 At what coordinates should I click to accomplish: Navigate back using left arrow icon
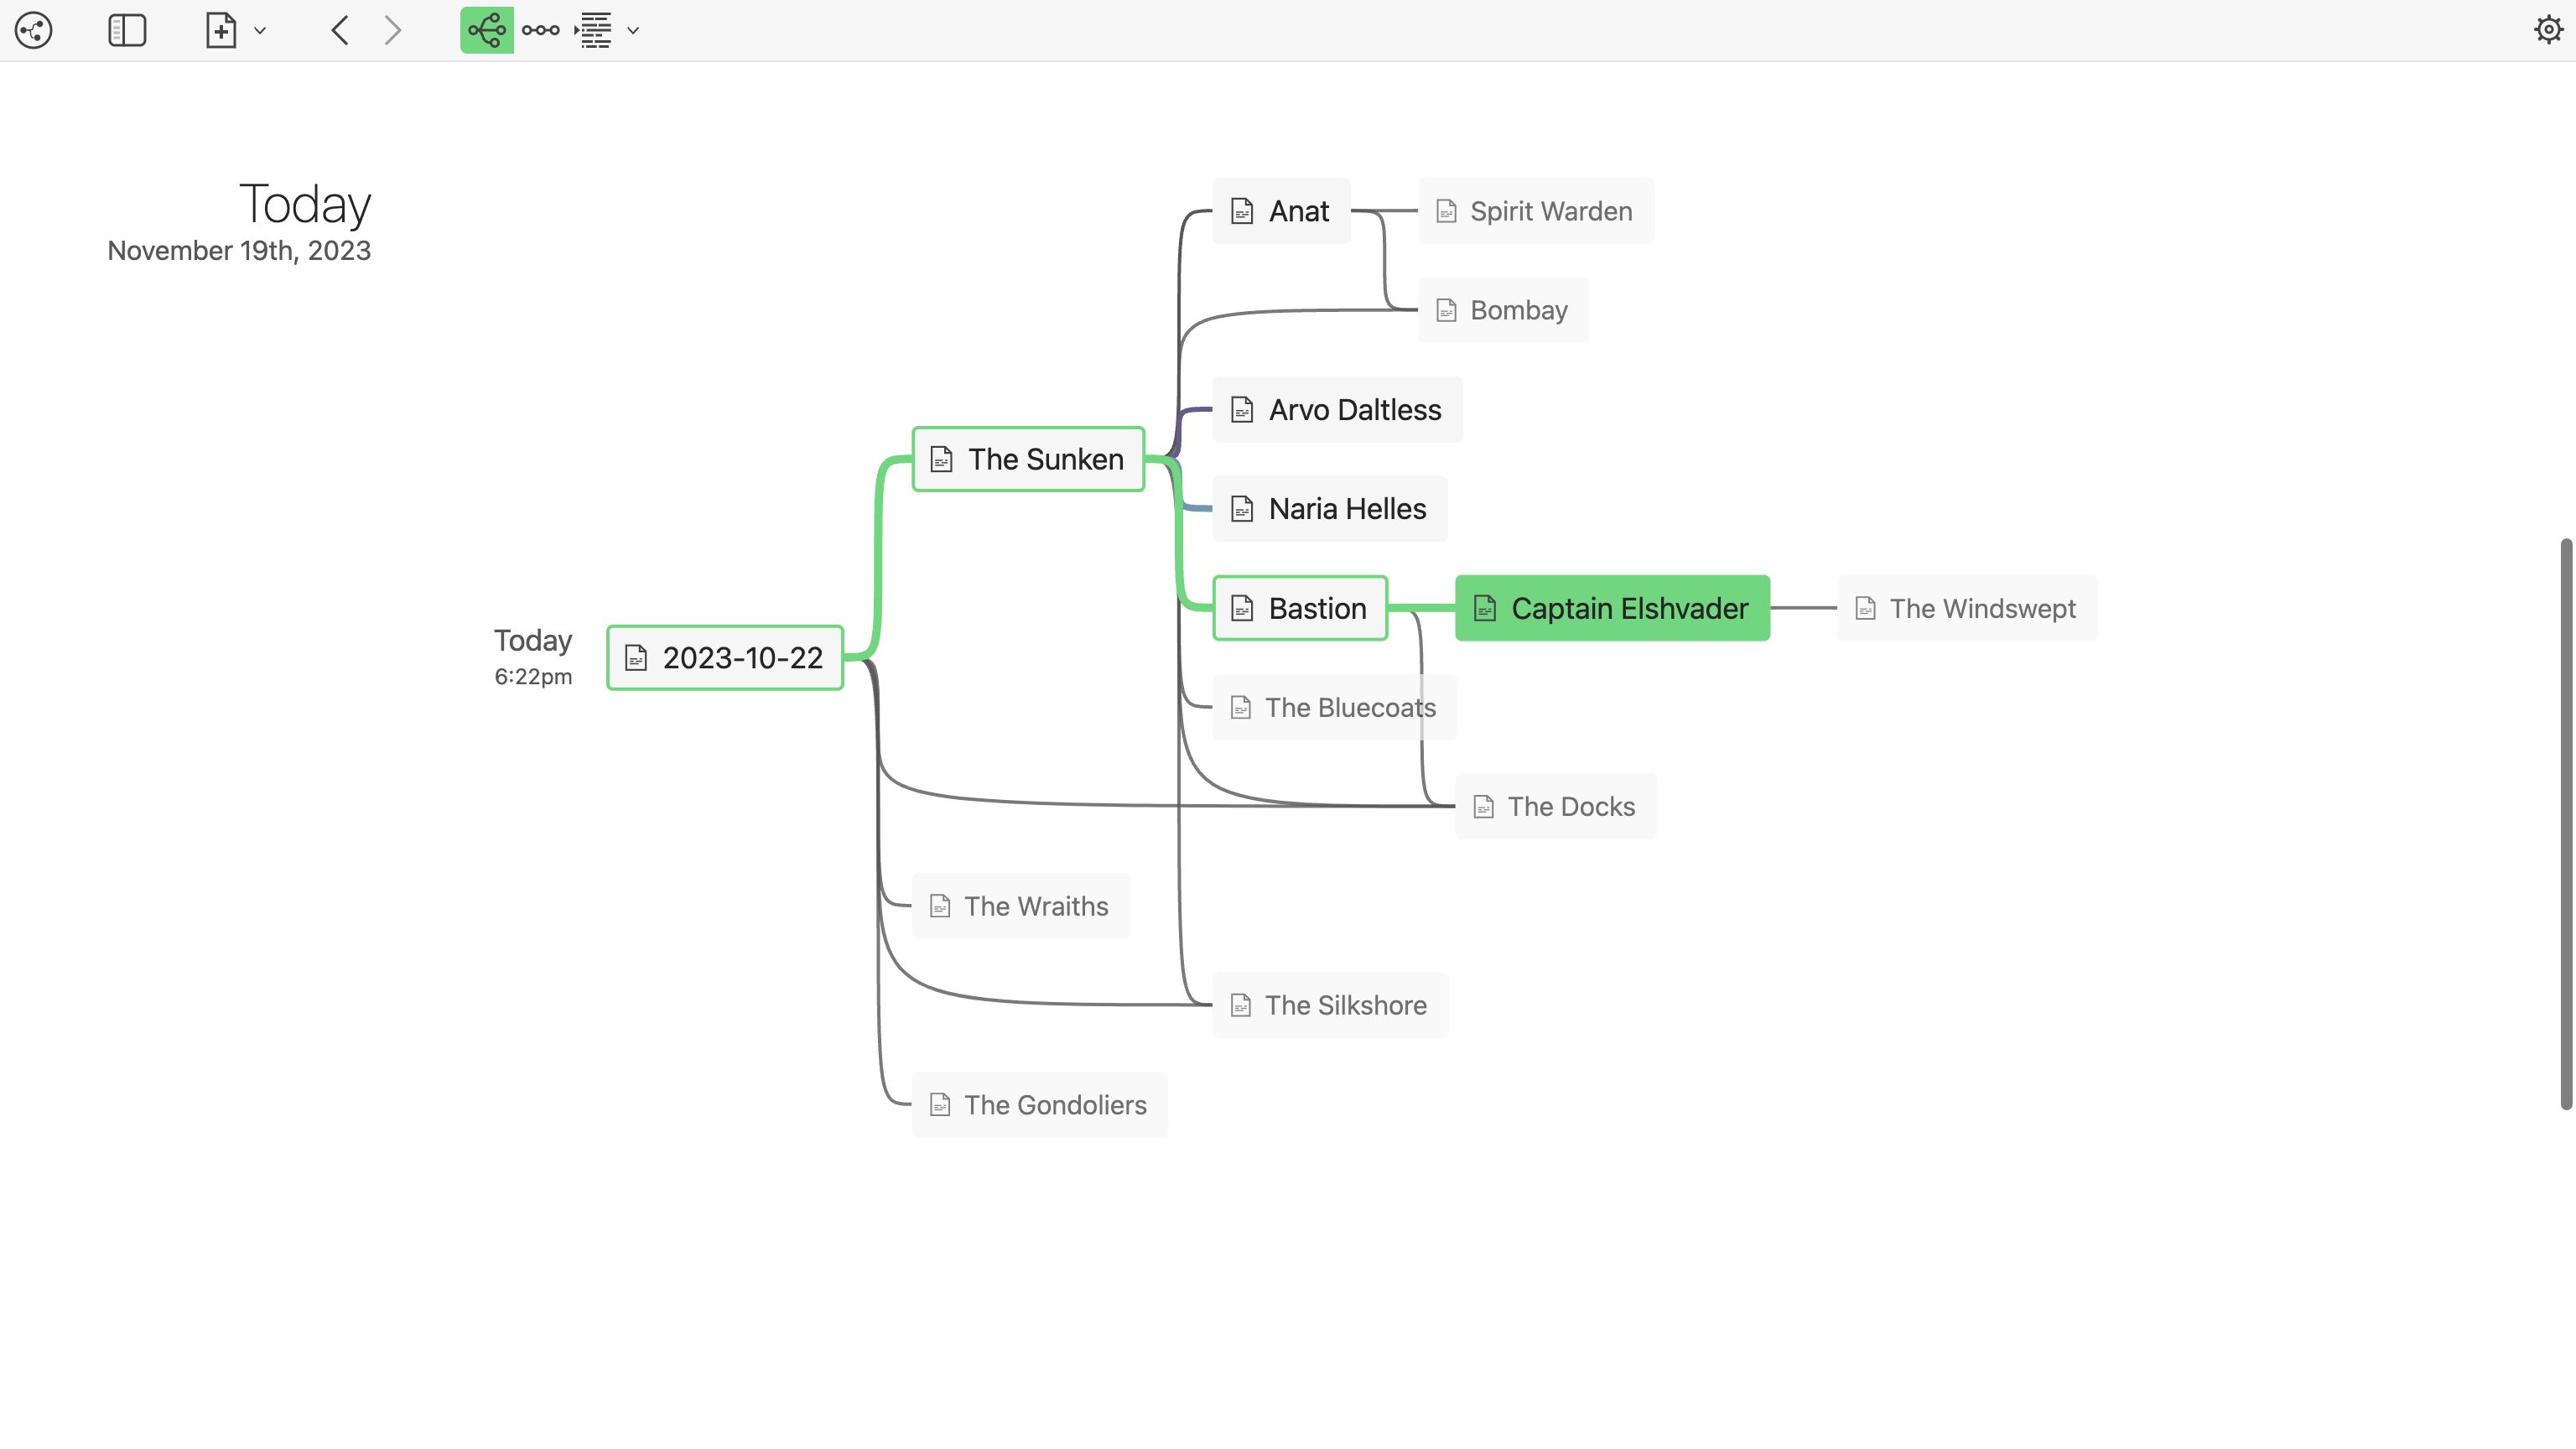[338, 30]
